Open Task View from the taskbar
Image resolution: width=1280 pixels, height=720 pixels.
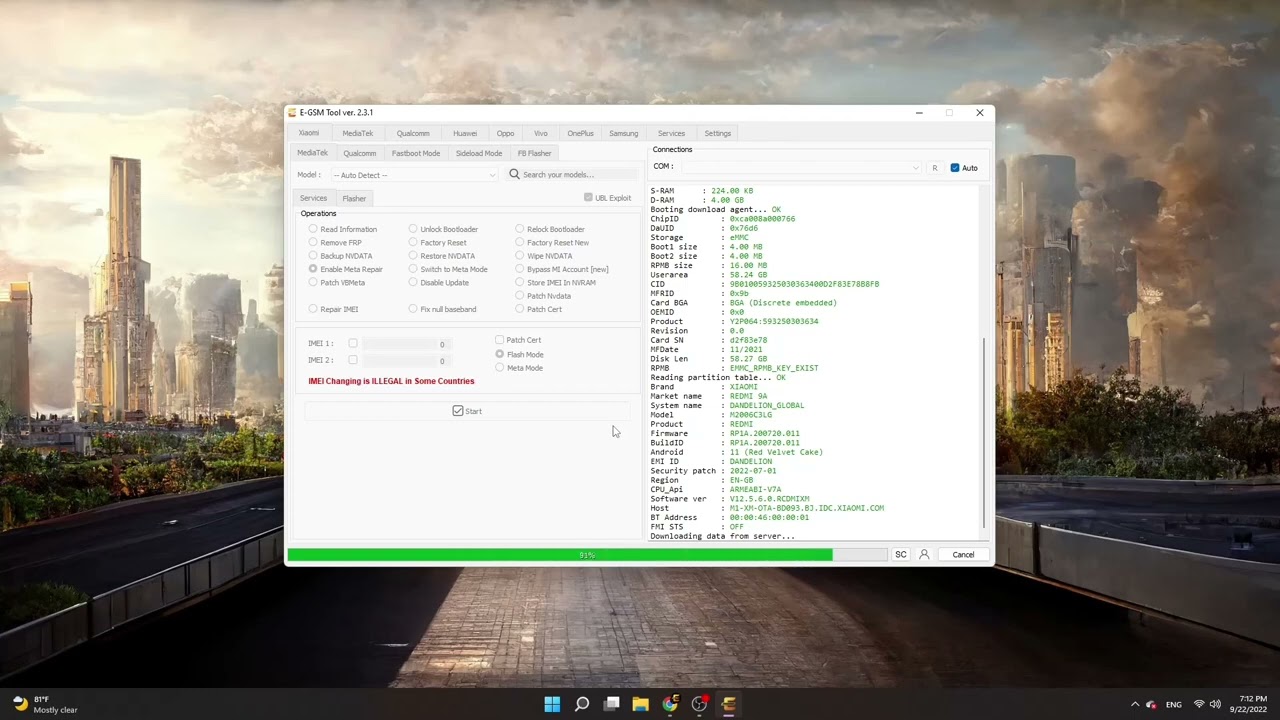coord(611,704)
